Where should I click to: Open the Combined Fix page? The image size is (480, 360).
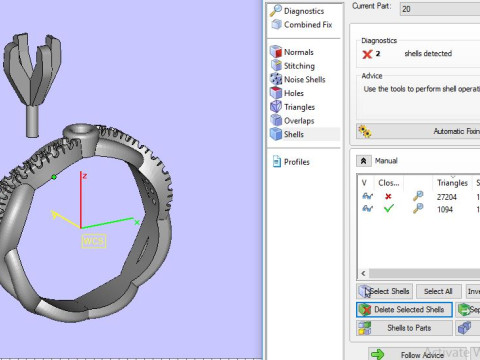click(x=302, y=25)
